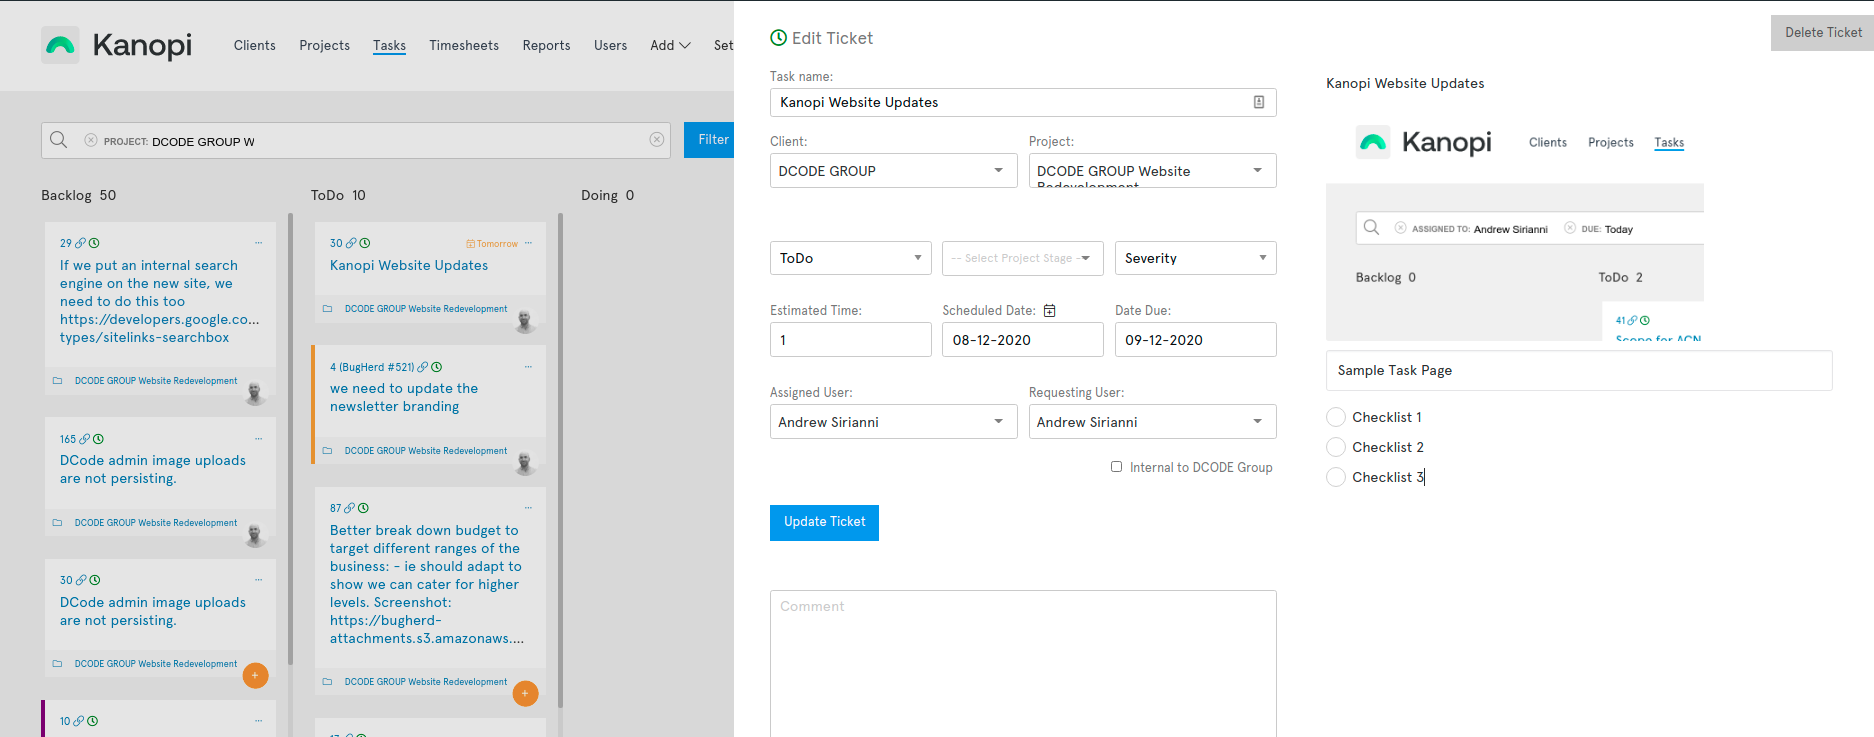Click the folder icon on the internal search engine card
The width and height of the screenshot is (1874, 737).
(x=57, y=381)
